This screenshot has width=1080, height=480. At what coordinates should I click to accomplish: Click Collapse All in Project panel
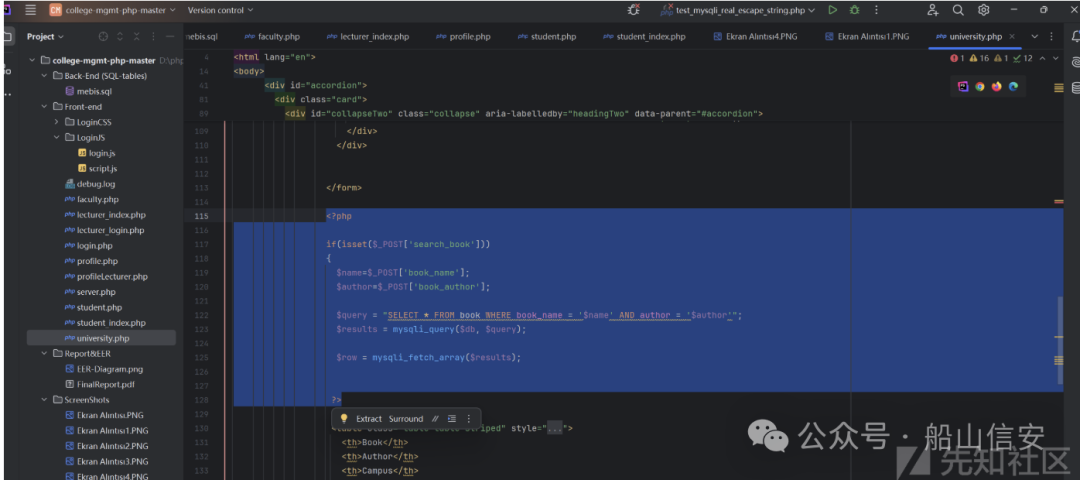[x=136, y=36]
